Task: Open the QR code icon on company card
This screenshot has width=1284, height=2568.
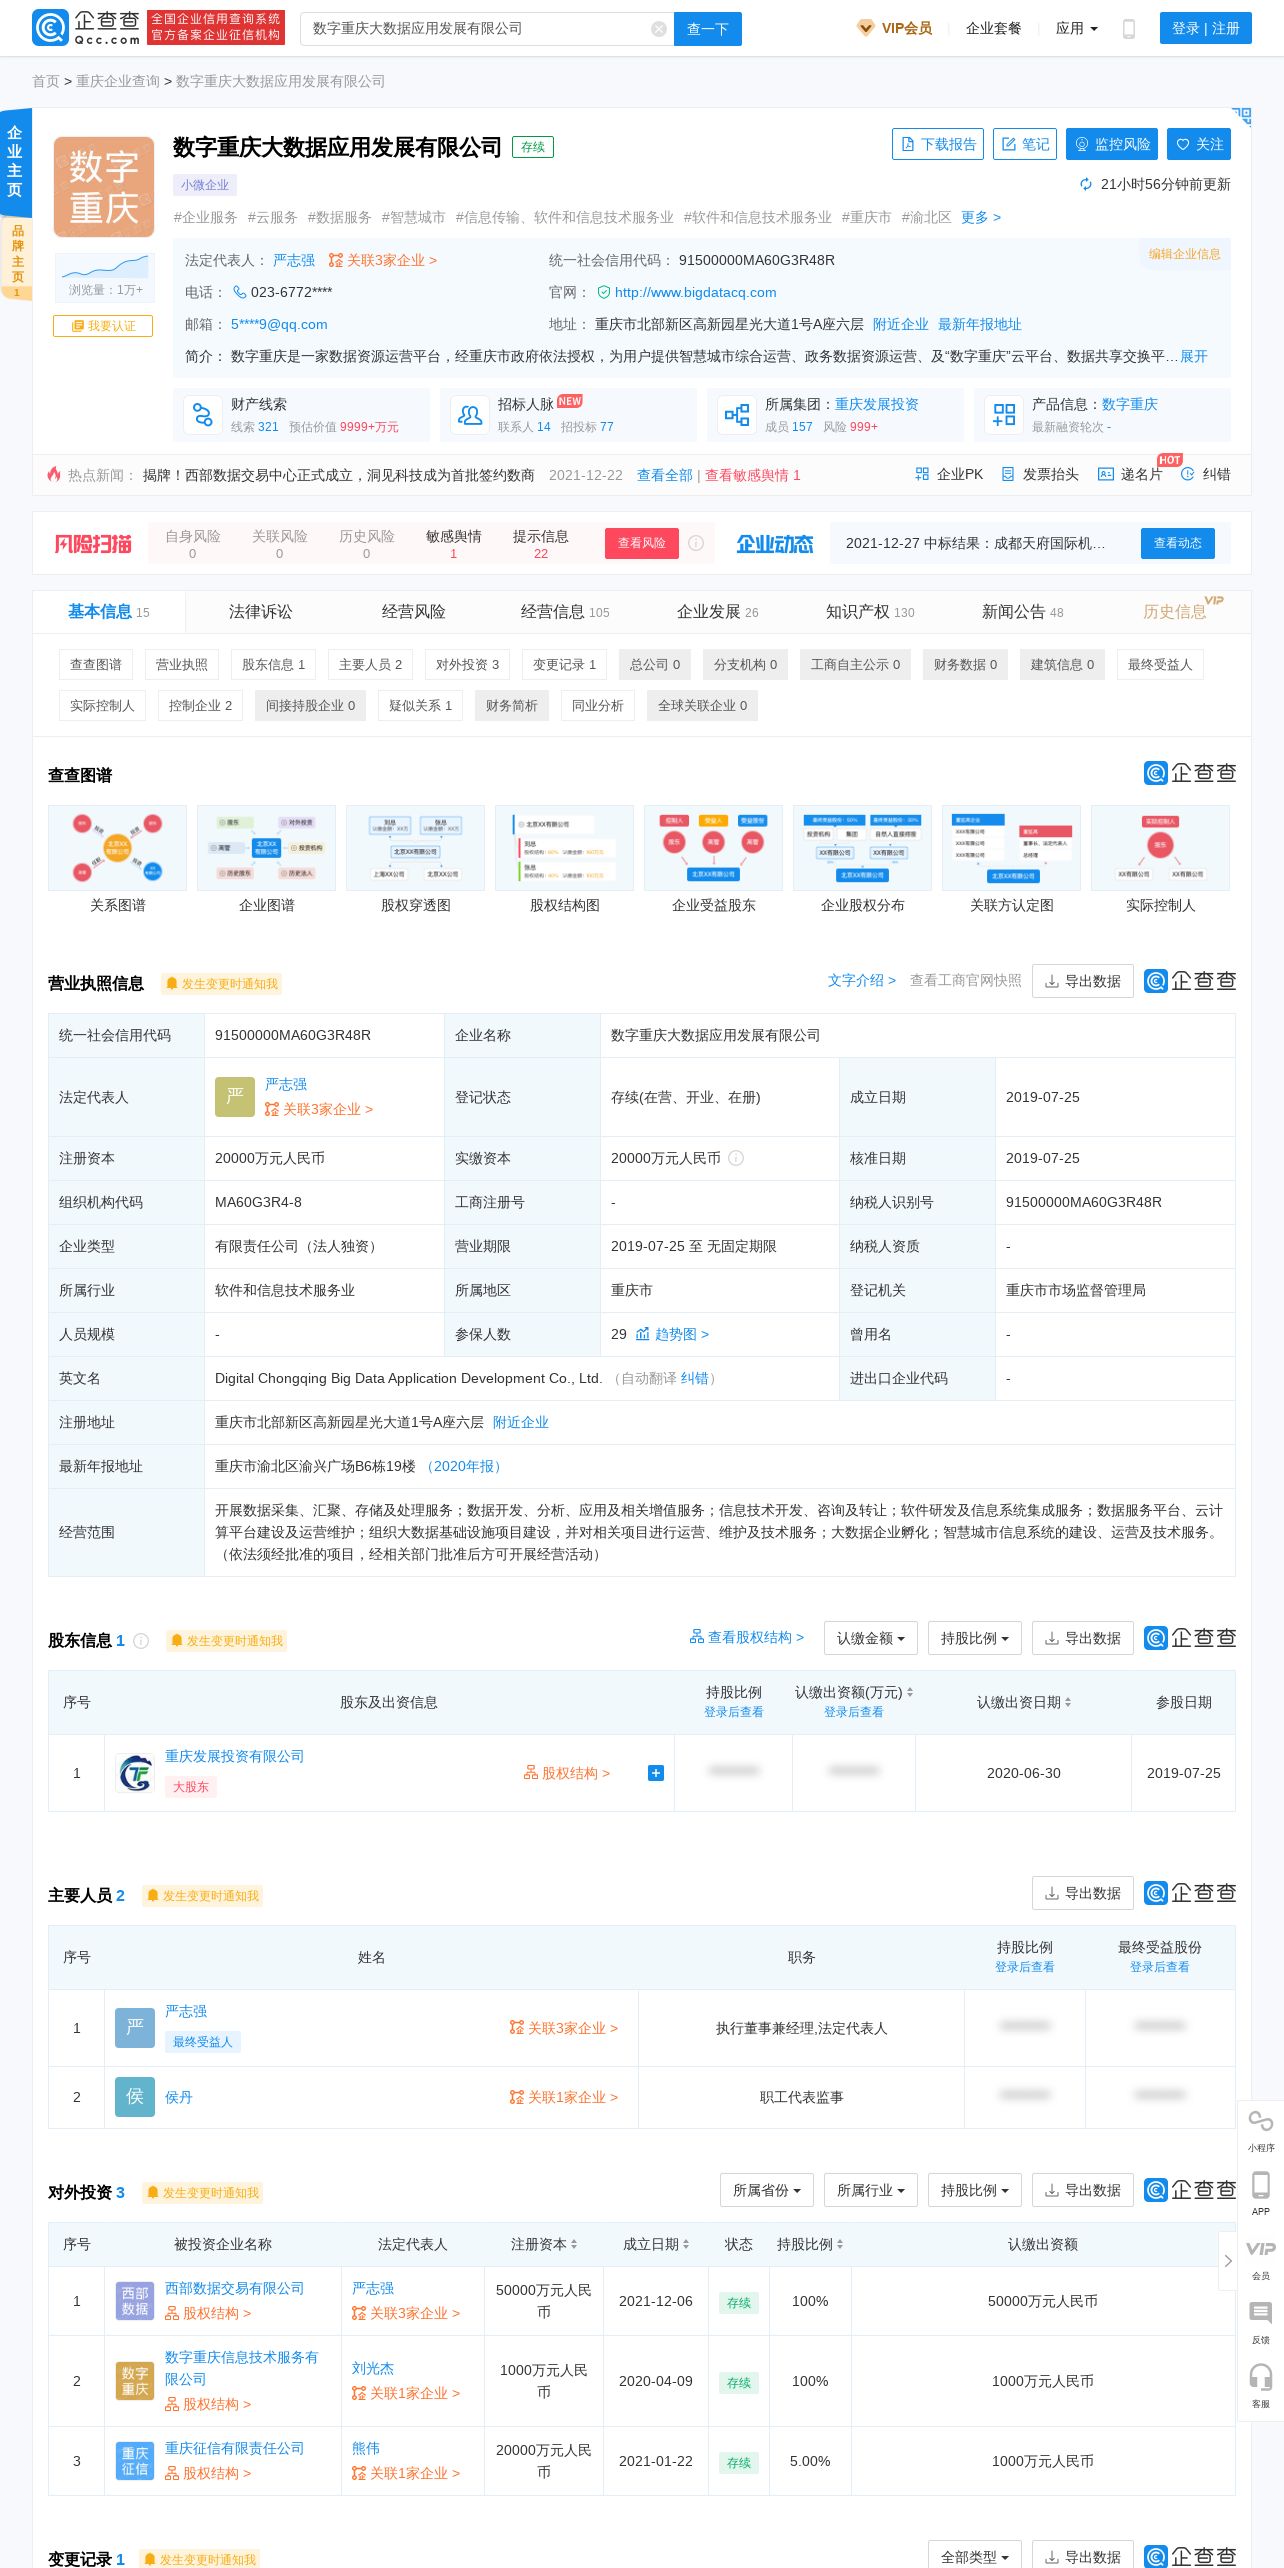Action: point(1241,117)
